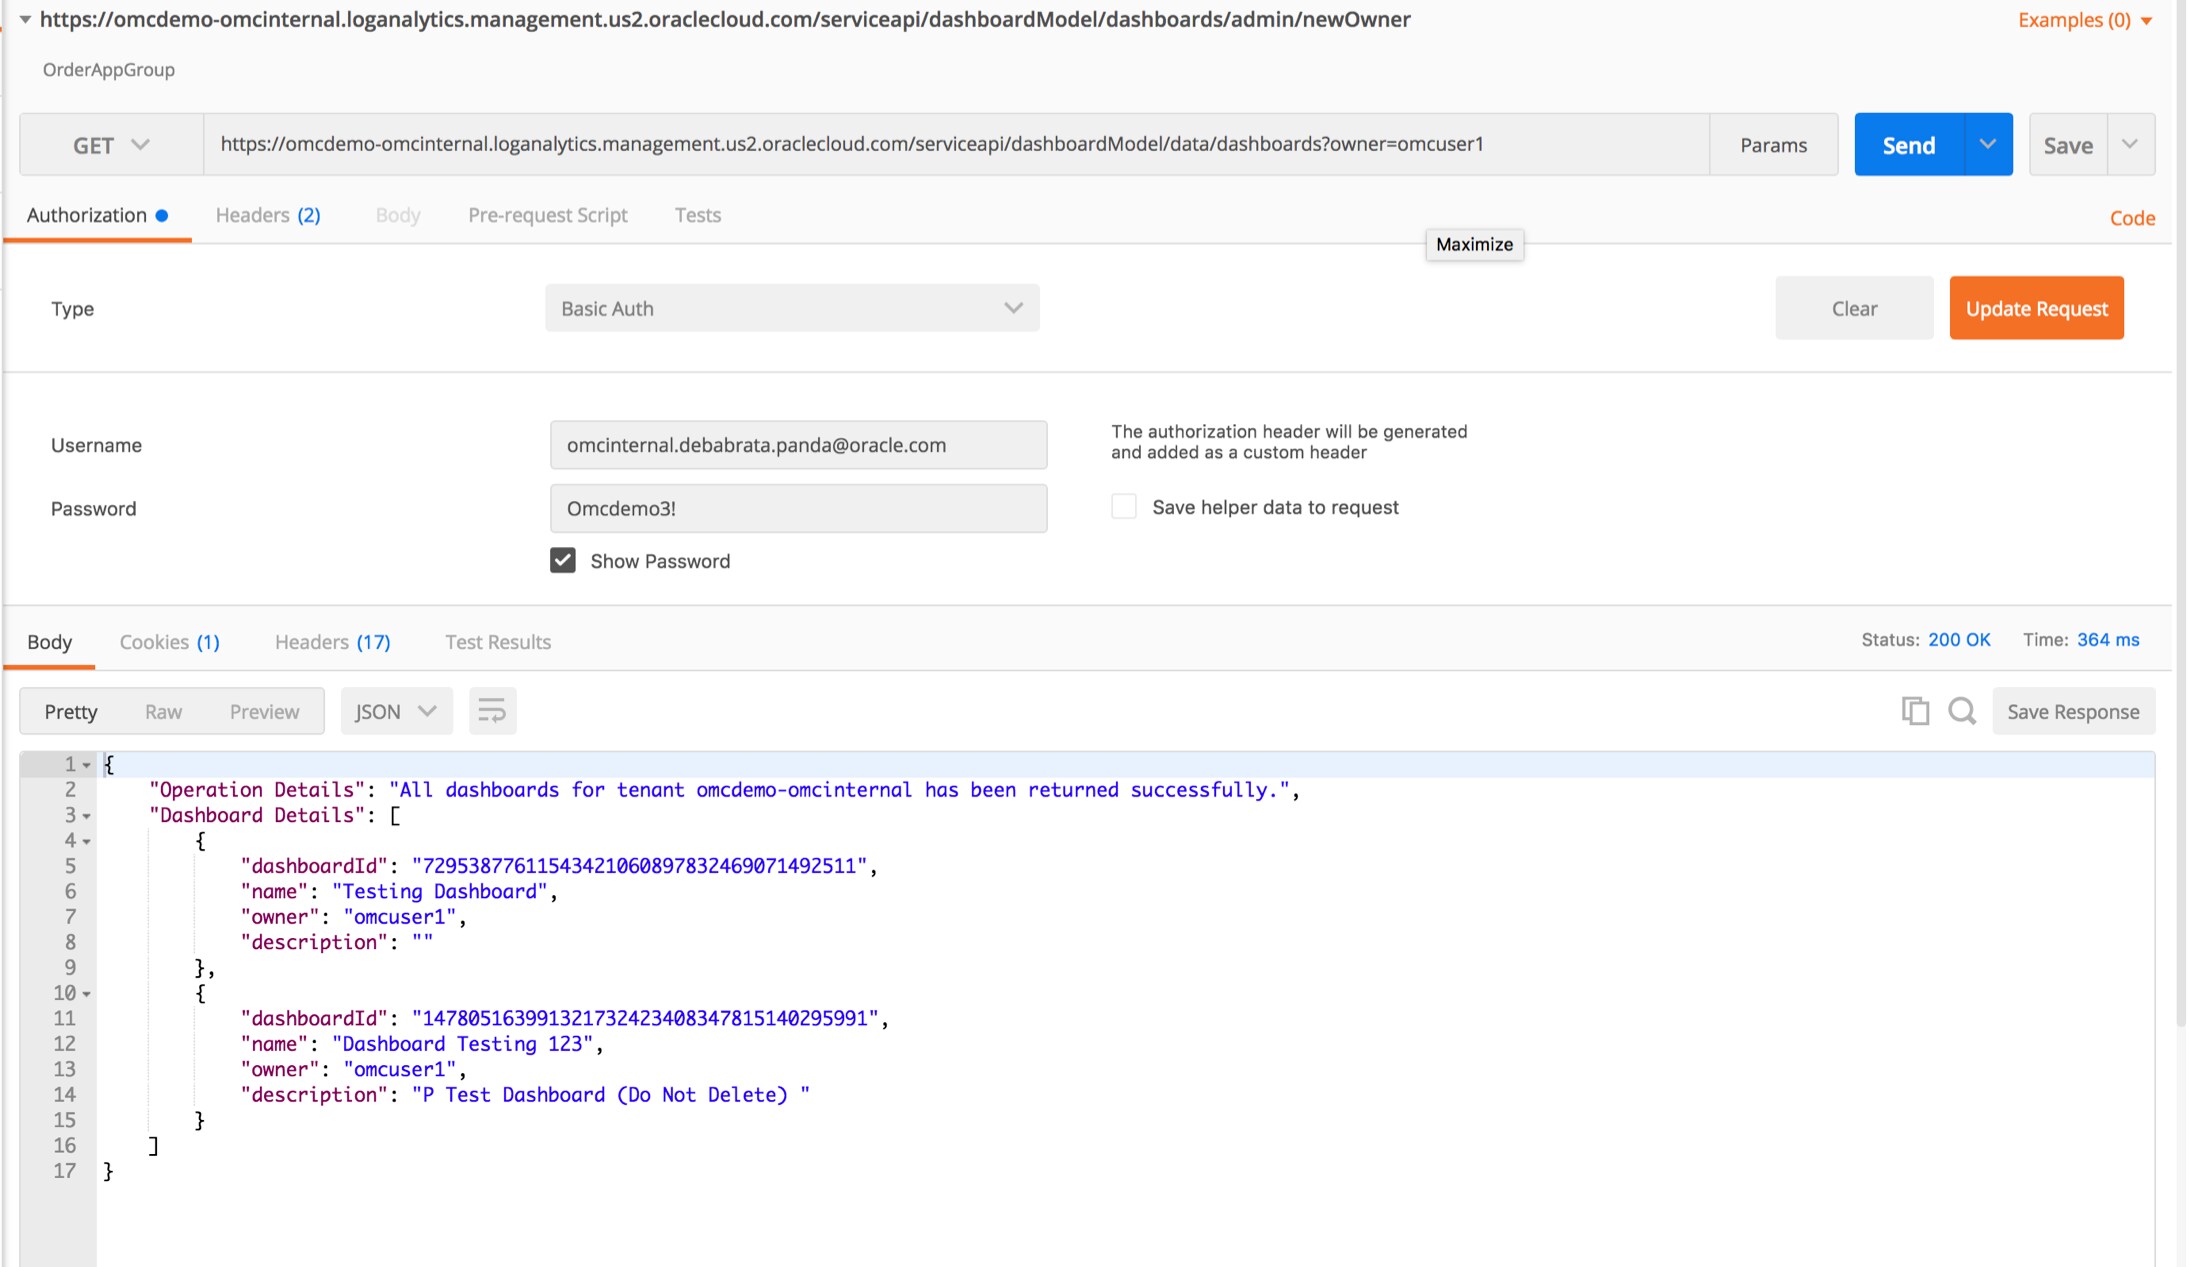Fold the second dashboard object at line 10
The width and height of the screenshot is (2190, 1267).
click(x=87, y=994)
